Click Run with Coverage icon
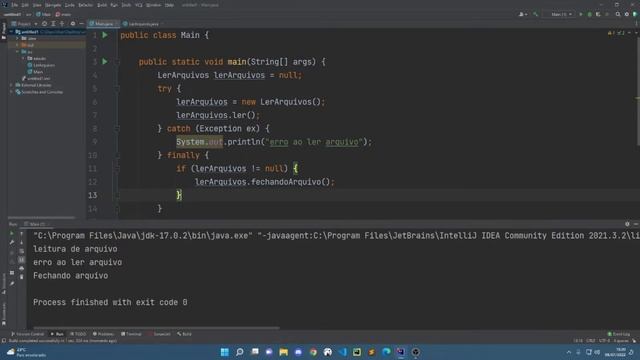 pyautogui.click(x=598, y=14)
